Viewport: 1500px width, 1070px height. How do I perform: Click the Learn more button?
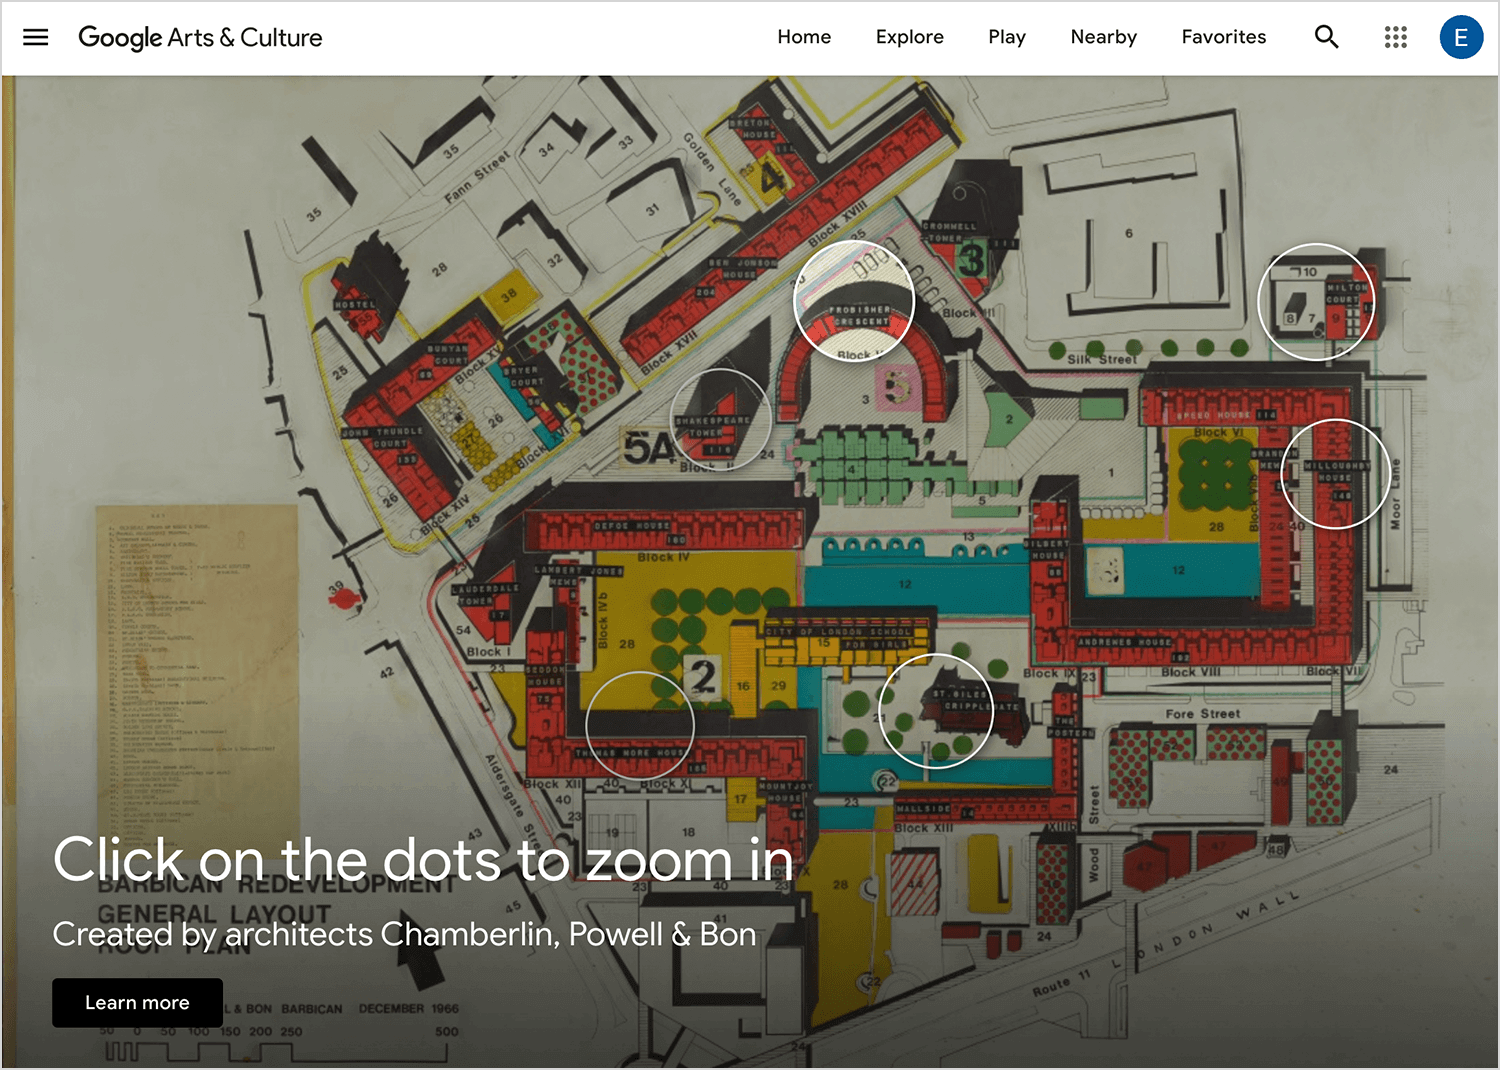[x=137, y=1002]
